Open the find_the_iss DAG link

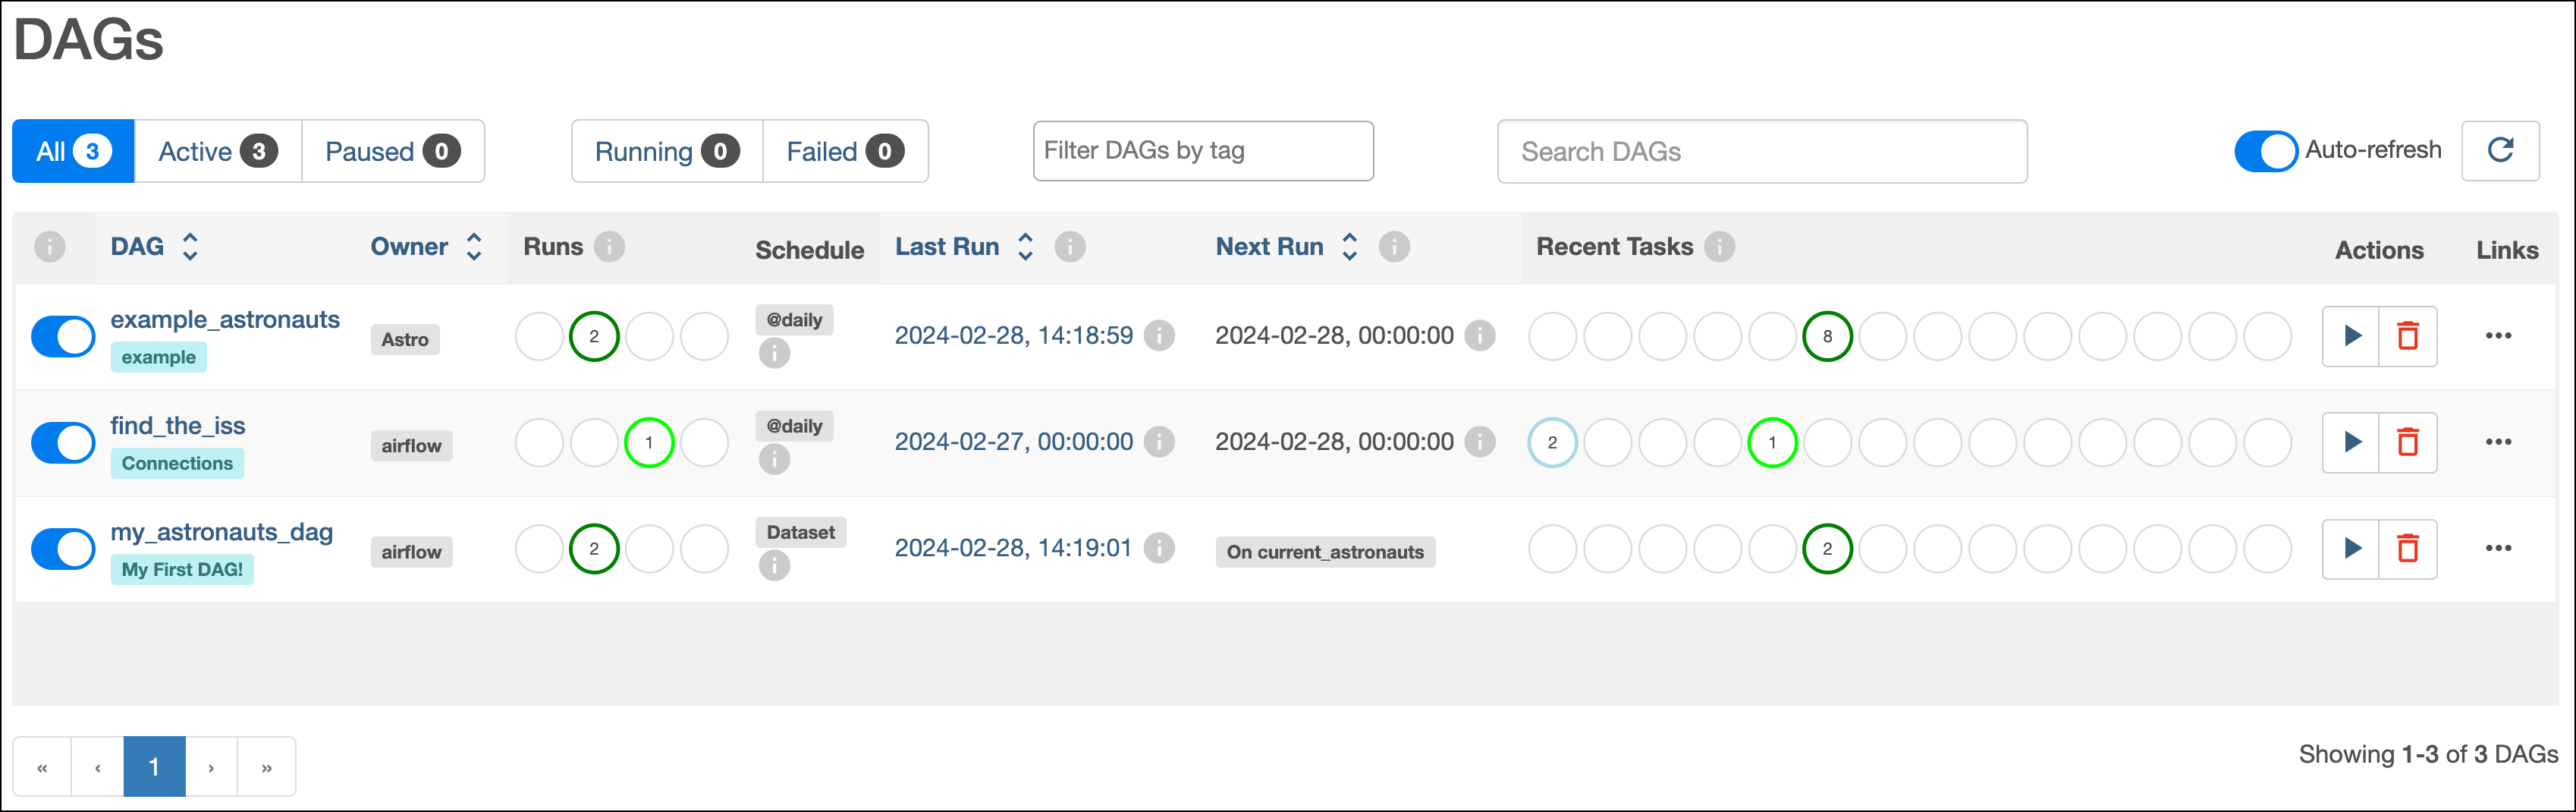click(178, 426)
